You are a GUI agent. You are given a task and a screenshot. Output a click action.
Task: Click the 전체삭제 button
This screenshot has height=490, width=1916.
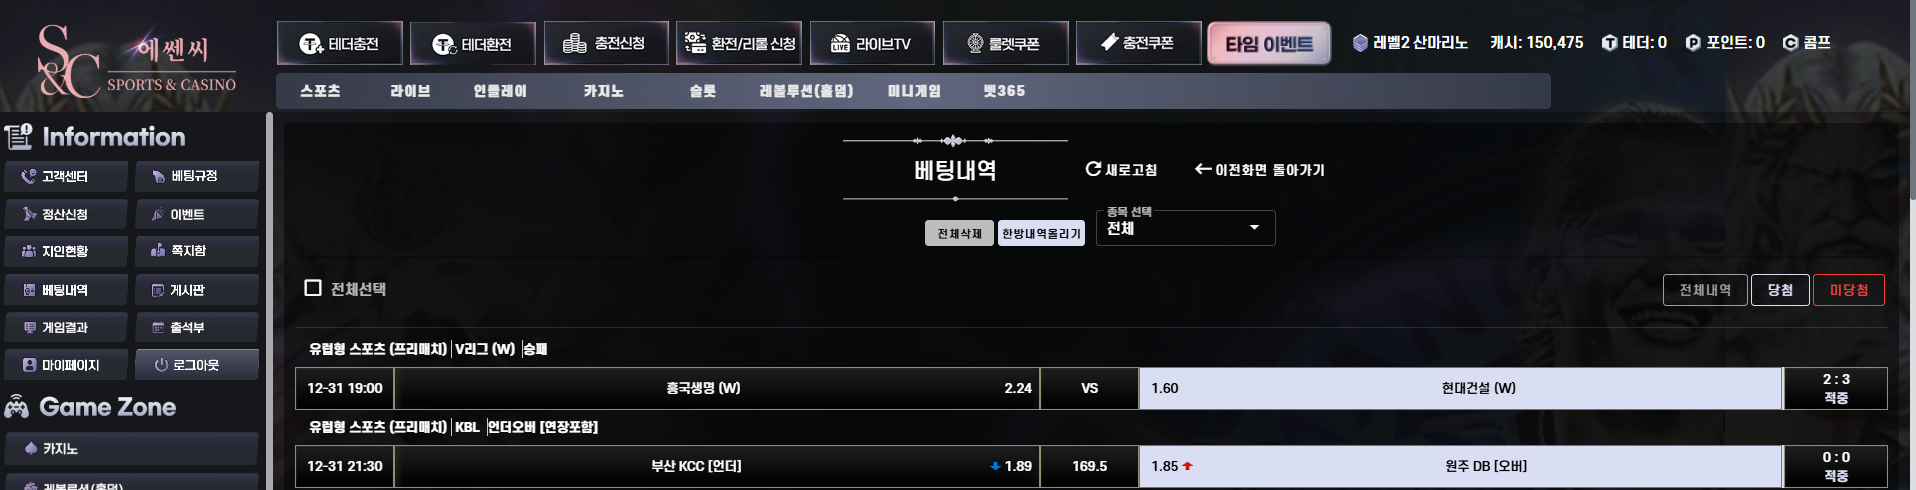[x=959, y=233]
